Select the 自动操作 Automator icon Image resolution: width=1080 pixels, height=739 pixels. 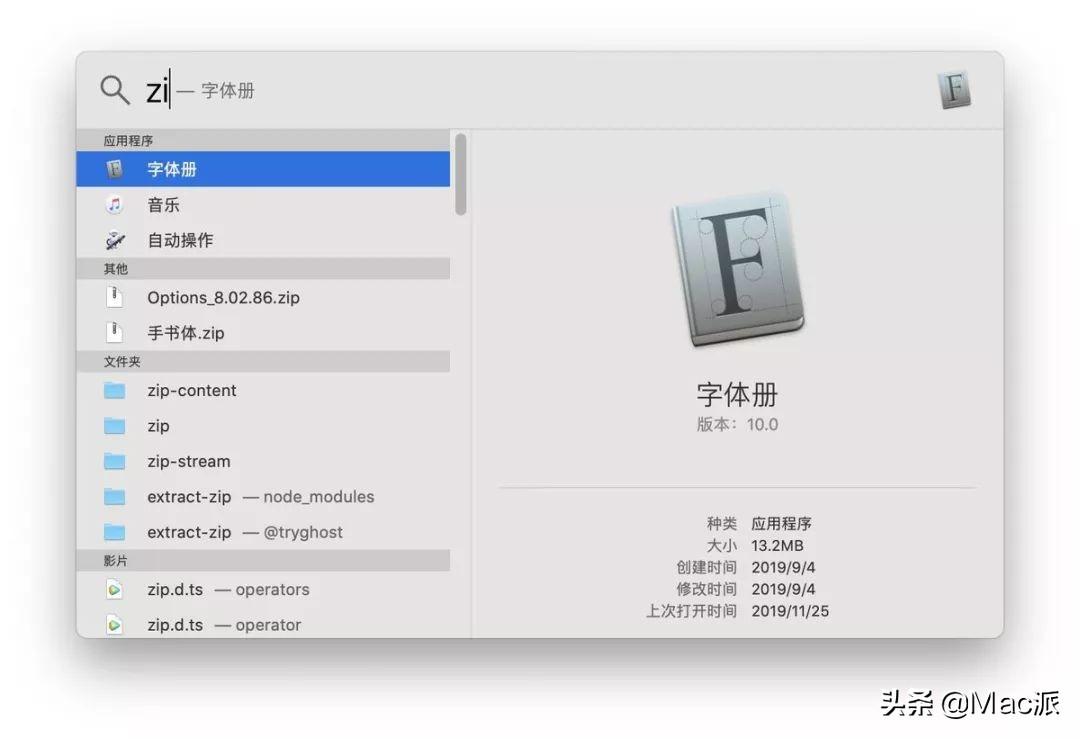[x=114, y=240]
